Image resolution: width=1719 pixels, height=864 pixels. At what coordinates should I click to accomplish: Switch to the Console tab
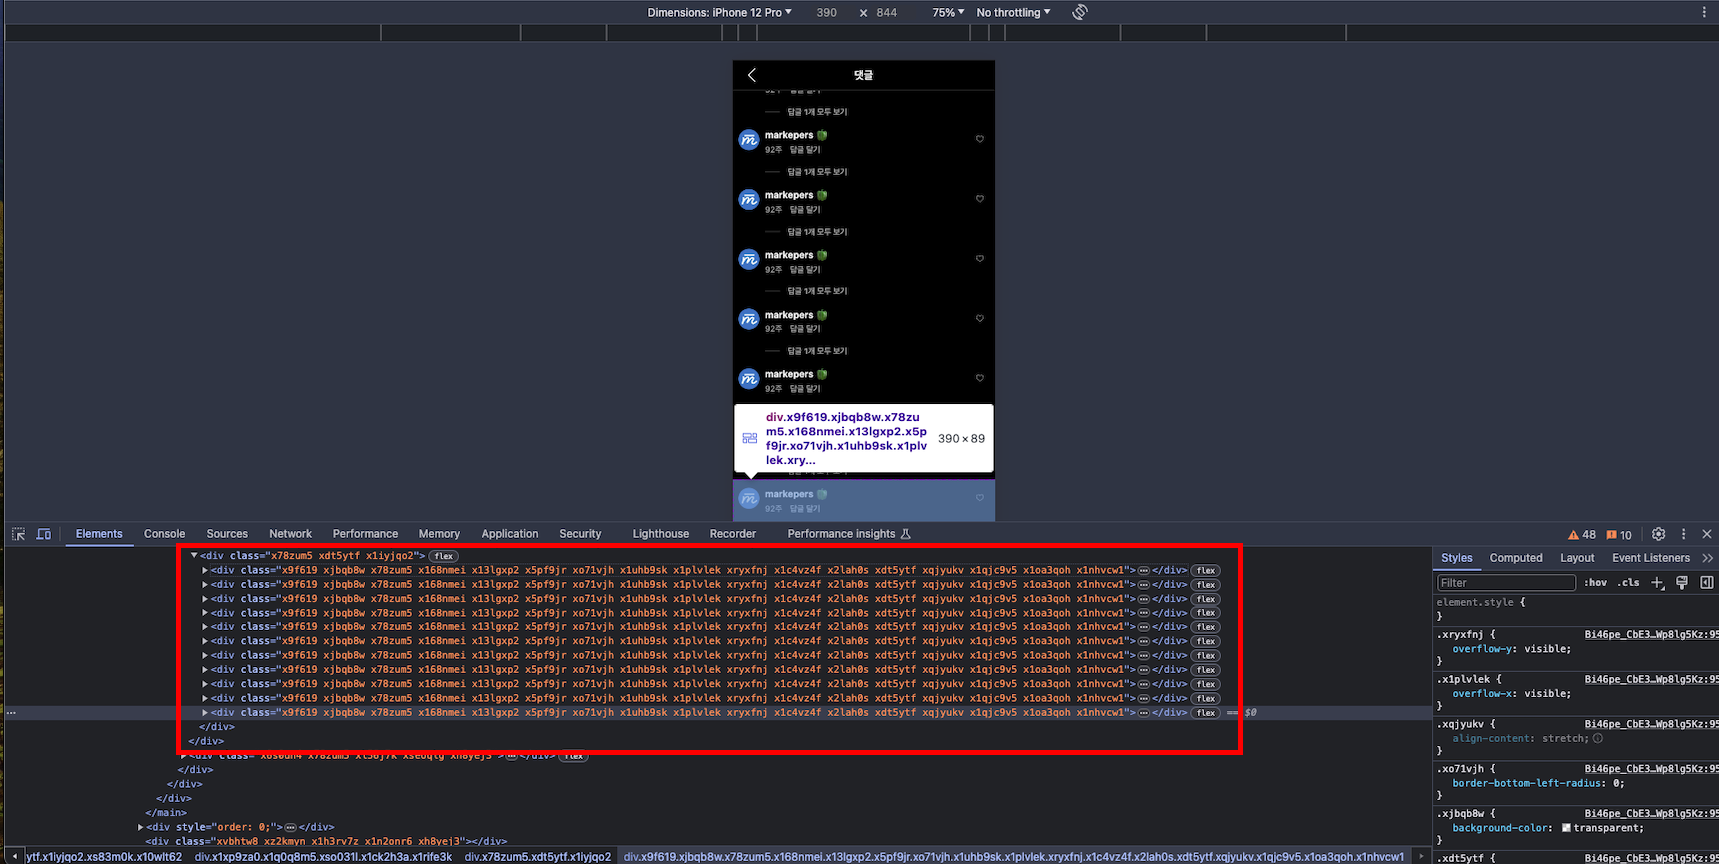[164, 534]
